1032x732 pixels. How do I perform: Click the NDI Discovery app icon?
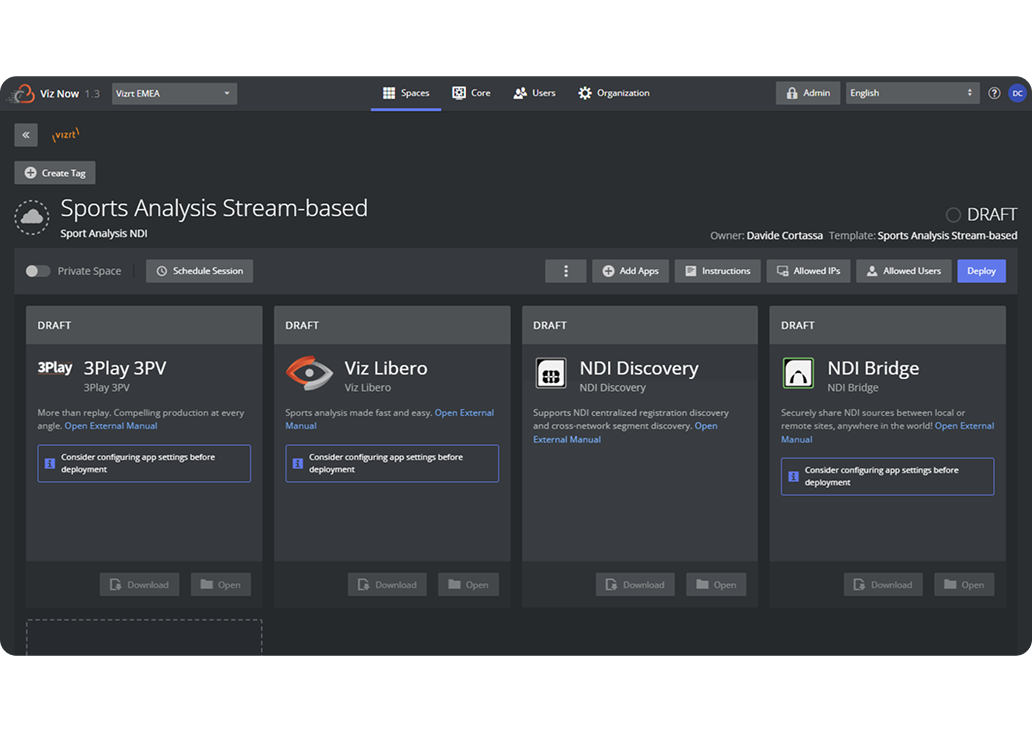pyautogui.click(x=550, y=374)
